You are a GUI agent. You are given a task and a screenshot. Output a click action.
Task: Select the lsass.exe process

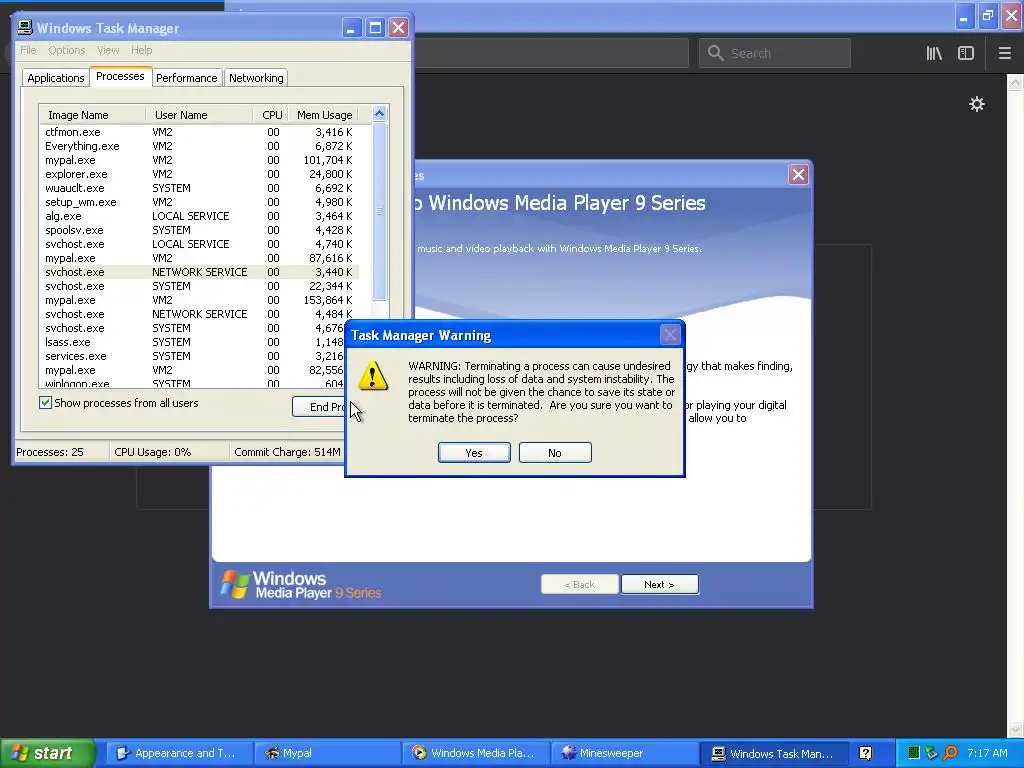193,342
